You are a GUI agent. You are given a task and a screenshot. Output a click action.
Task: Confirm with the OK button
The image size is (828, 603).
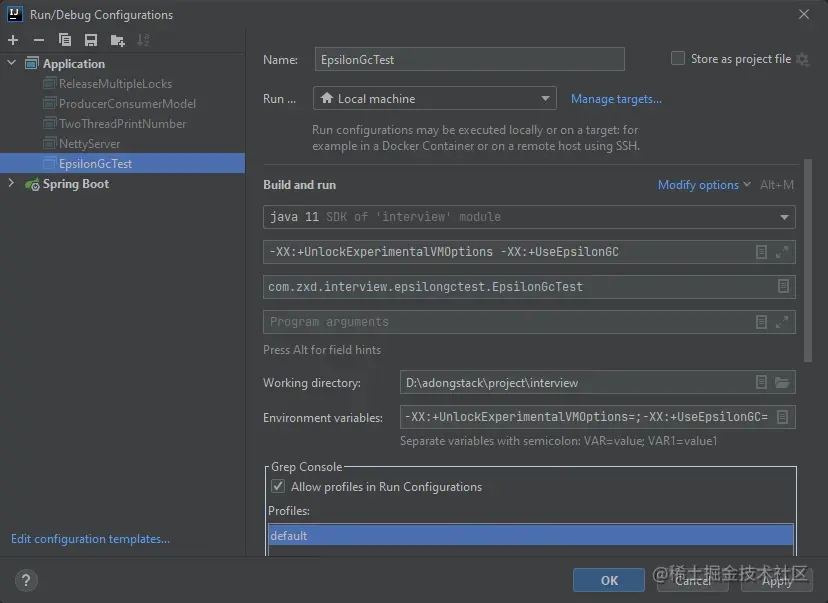[x=608, y=580]
